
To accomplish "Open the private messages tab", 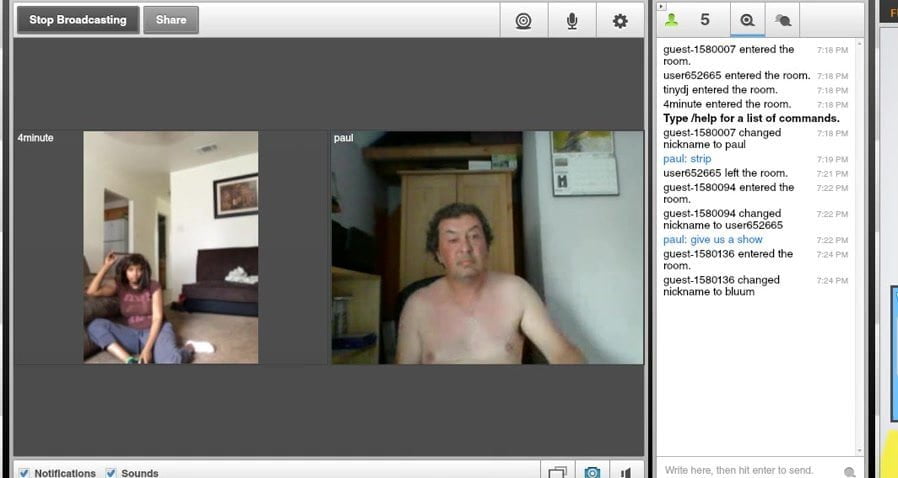I will tap(784, 20).
